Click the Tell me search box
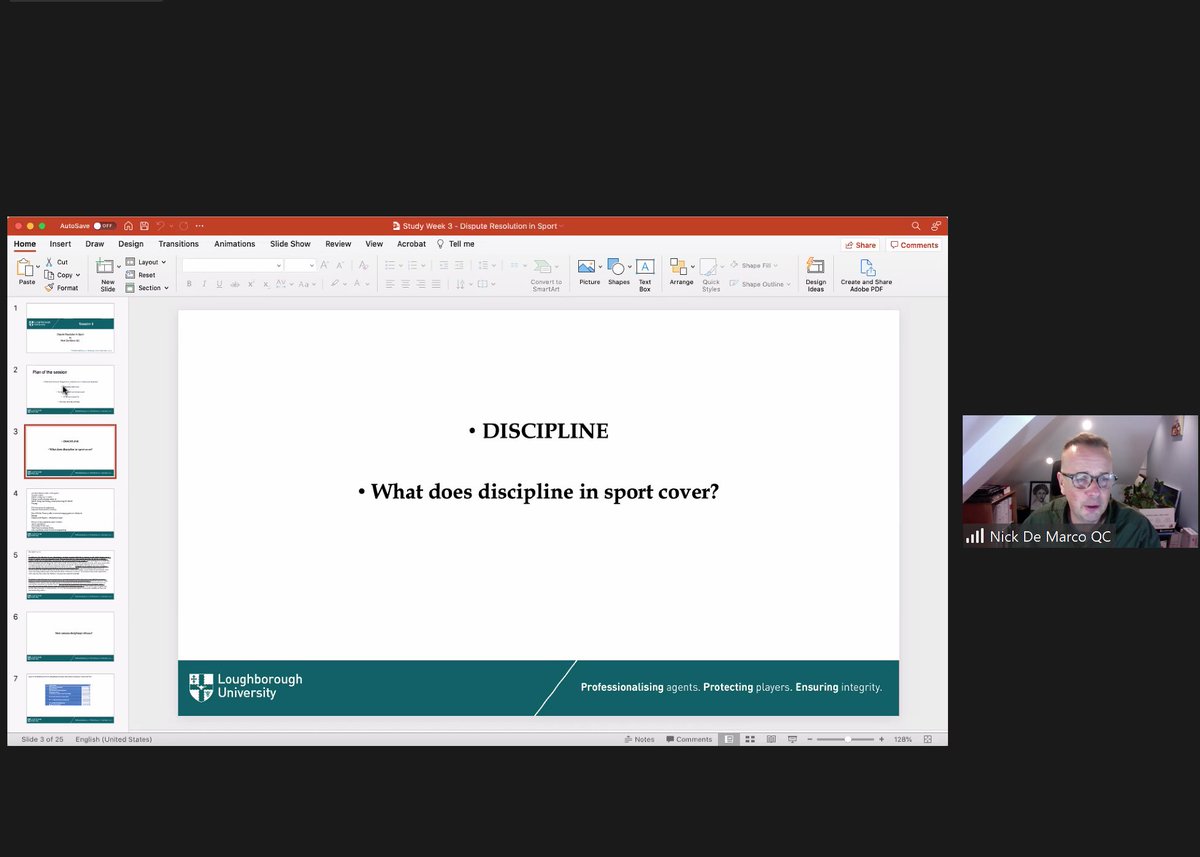 pos(455,244)
